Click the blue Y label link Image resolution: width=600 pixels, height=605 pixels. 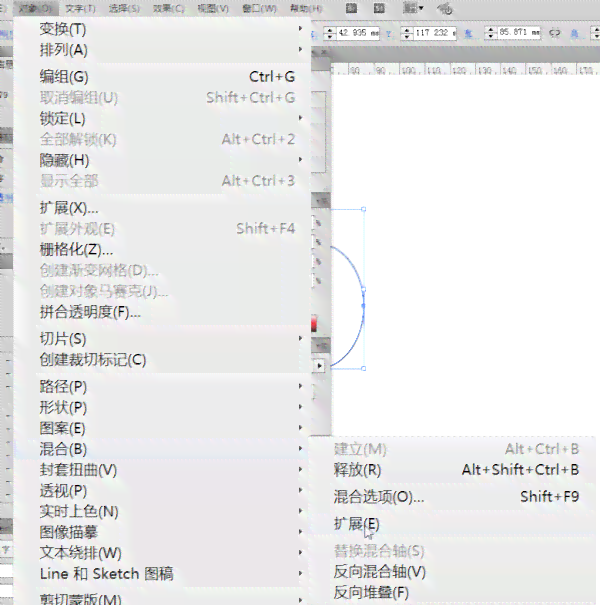(389, 34)
